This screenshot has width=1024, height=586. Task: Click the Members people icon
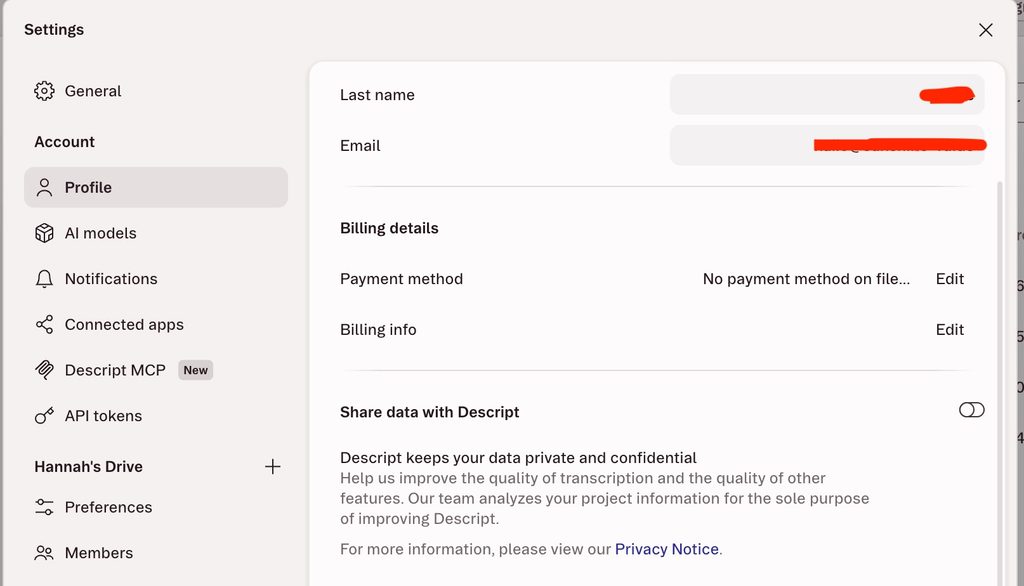pos(44,553)
